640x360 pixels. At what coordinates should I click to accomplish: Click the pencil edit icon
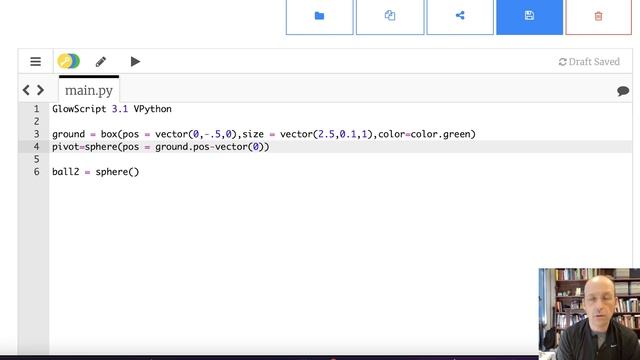(x=101, y=62)
